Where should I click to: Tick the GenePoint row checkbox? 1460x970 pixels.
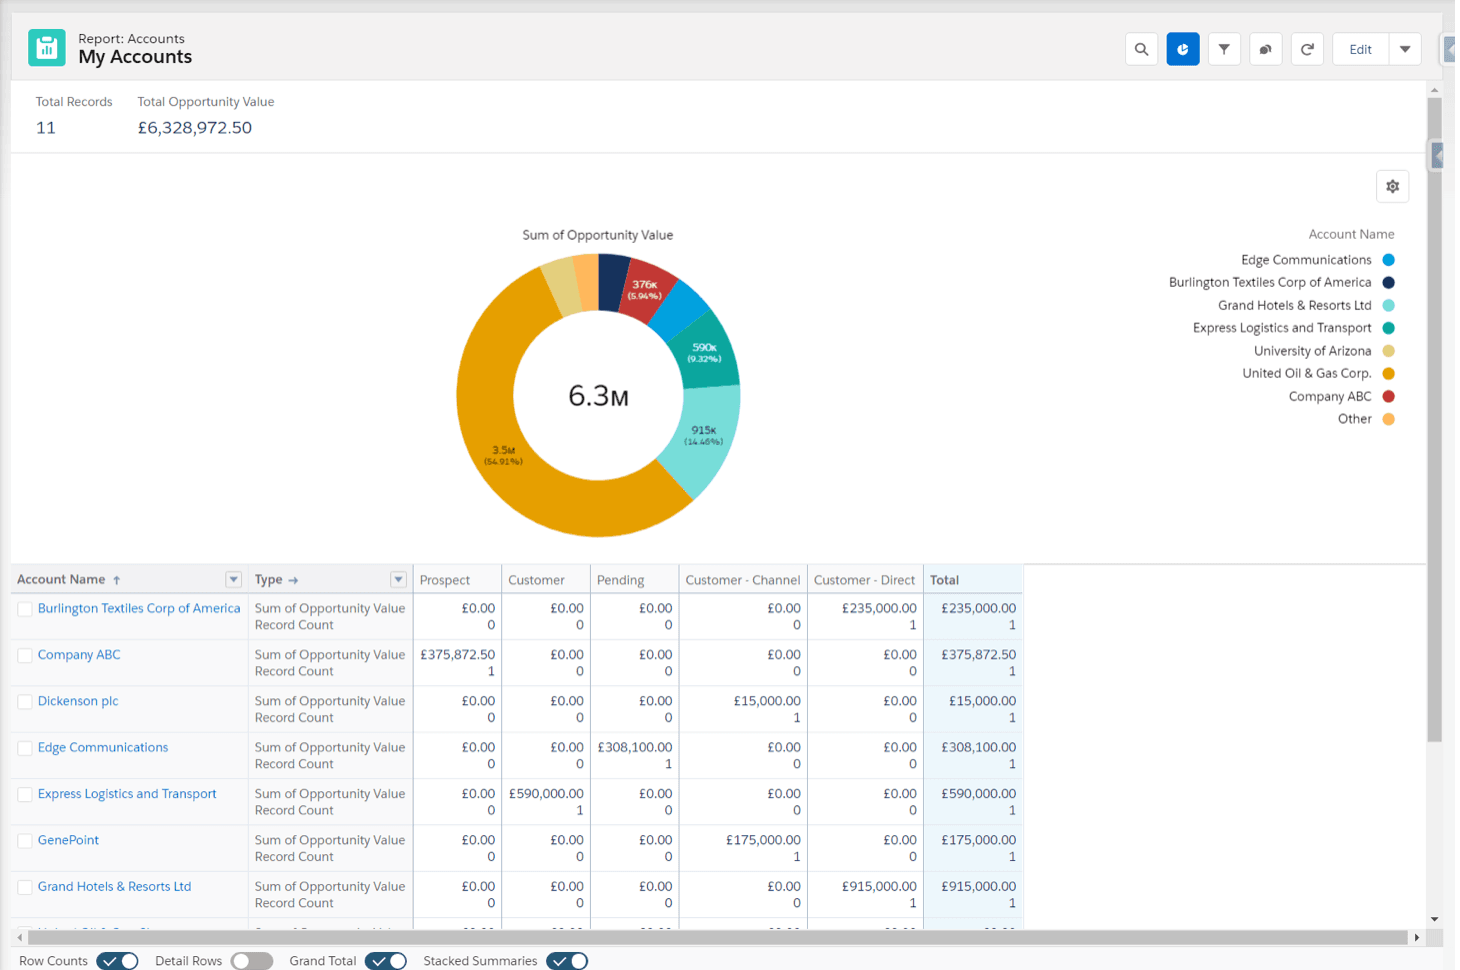pos(25,841)
